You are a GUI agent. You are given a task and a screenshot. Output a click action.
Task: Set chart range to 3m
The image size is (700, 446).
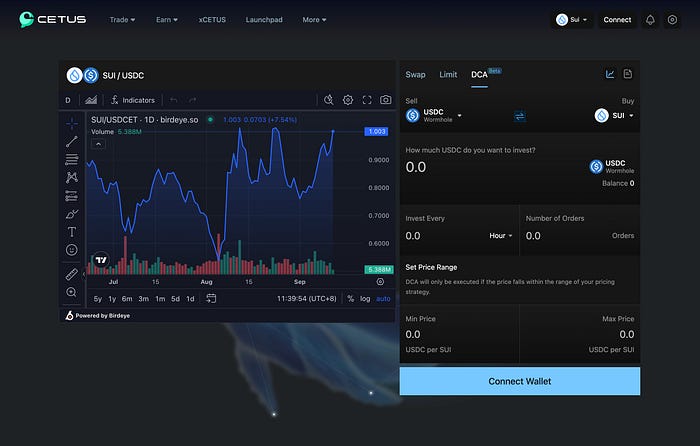tap(143, 299)
